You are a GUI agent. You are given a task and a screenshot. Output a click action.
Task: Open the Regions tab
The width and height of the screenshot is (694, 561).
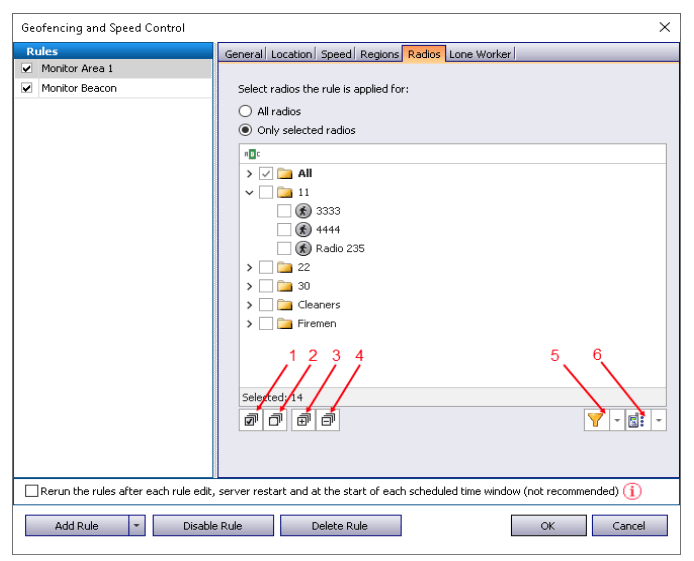tap(379, 54)
